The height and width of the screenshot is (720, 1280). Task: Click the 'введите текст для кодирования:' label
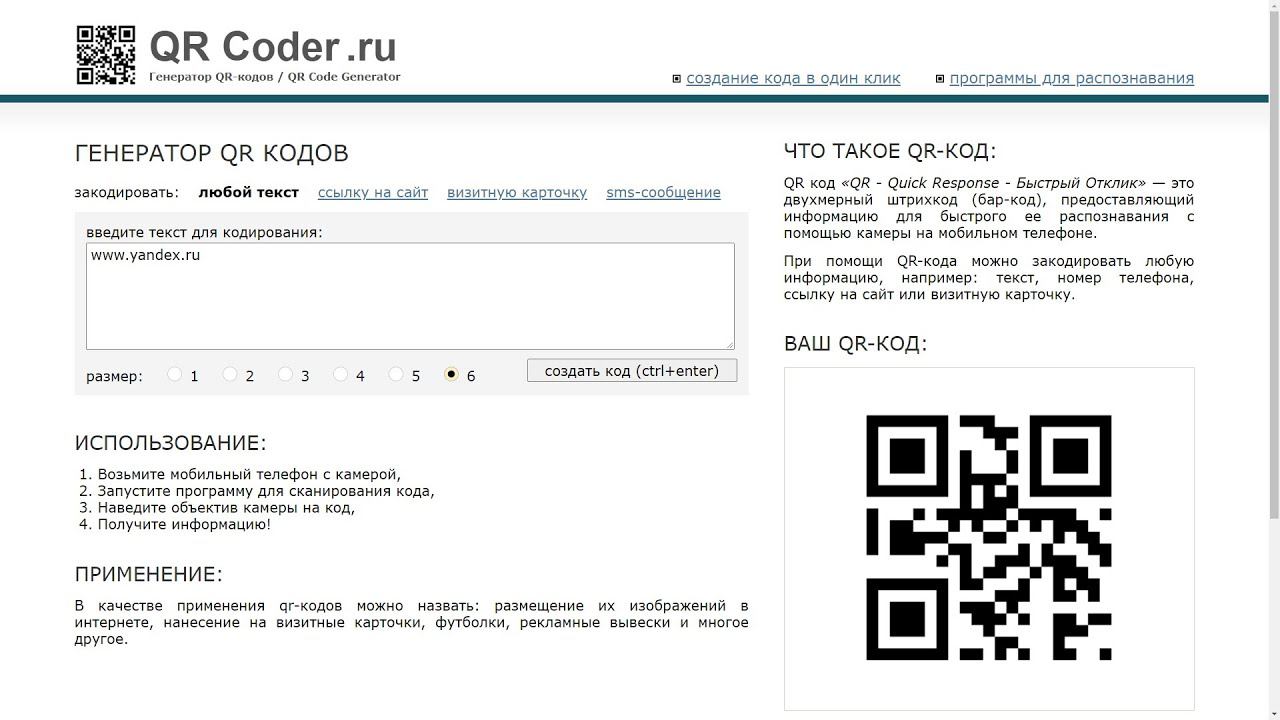(204, 232)
